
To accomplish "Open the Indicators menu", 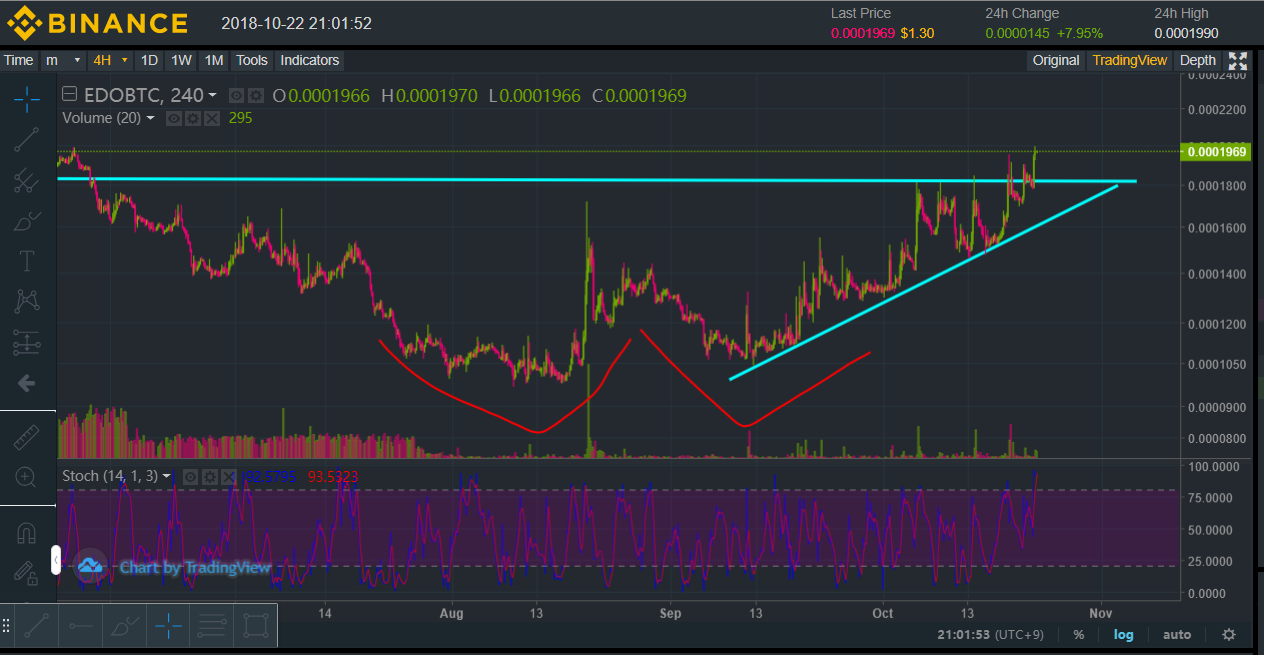I will (x=309, y=60).
